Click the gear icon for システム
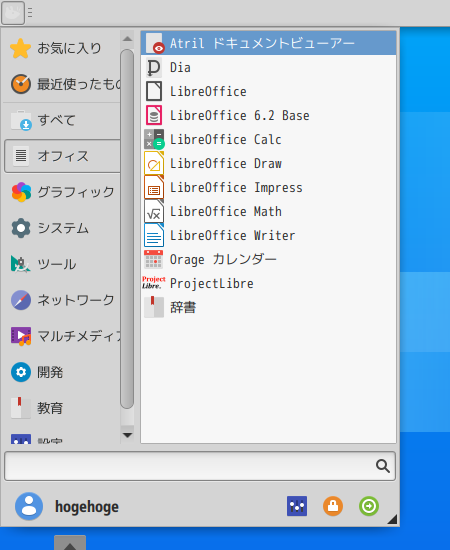Image resolution: width=450 pixels, height=550 pixels. tap(21, 228)
